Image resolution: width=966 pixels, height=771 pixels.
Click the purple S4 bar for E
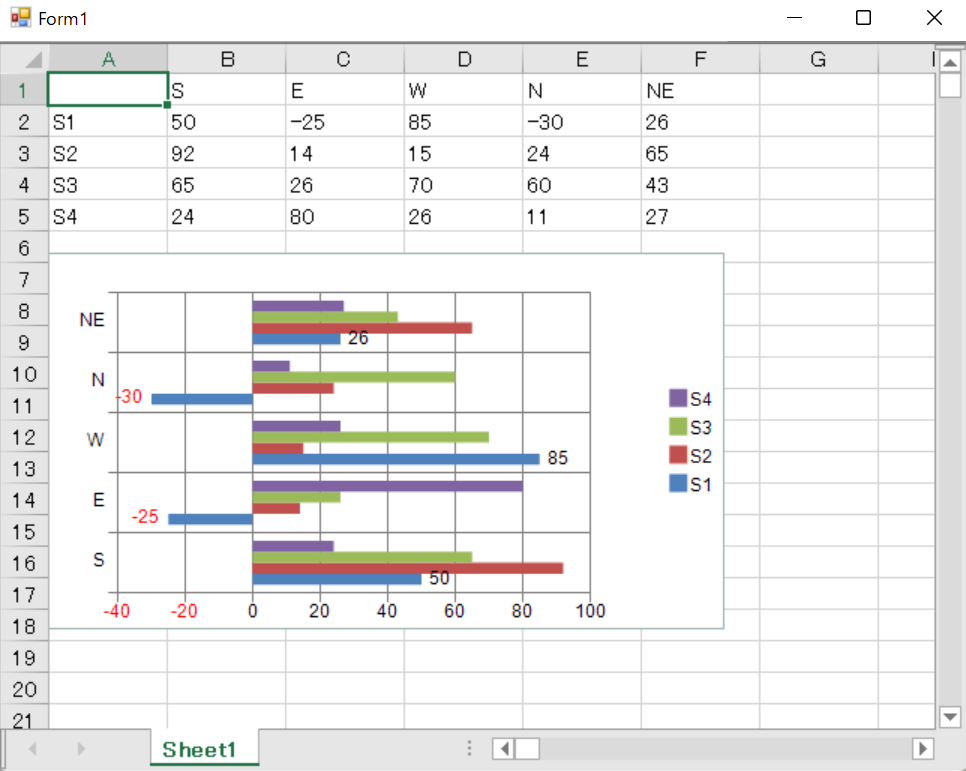[388, 486]
